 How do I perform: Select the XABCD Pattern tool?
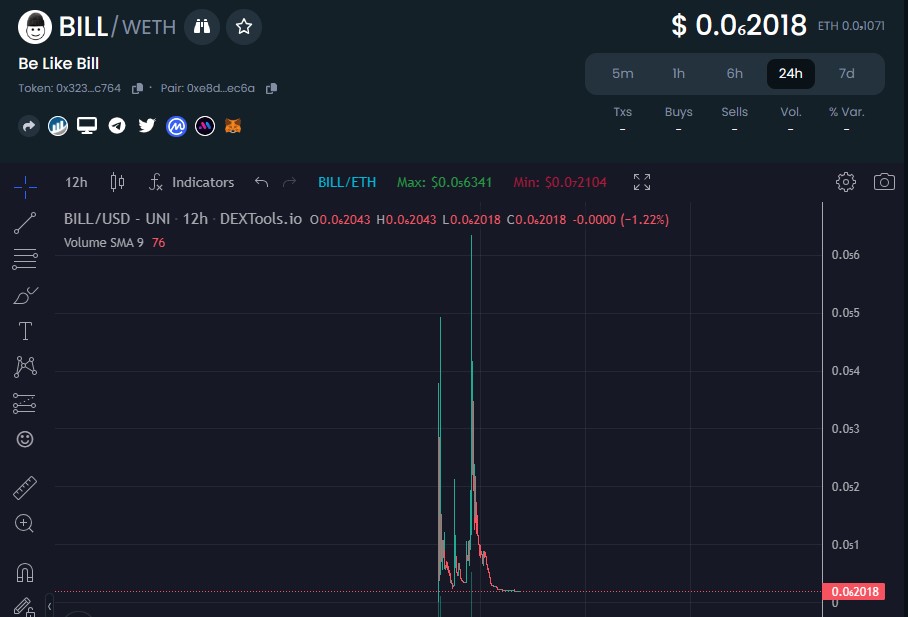24,367
